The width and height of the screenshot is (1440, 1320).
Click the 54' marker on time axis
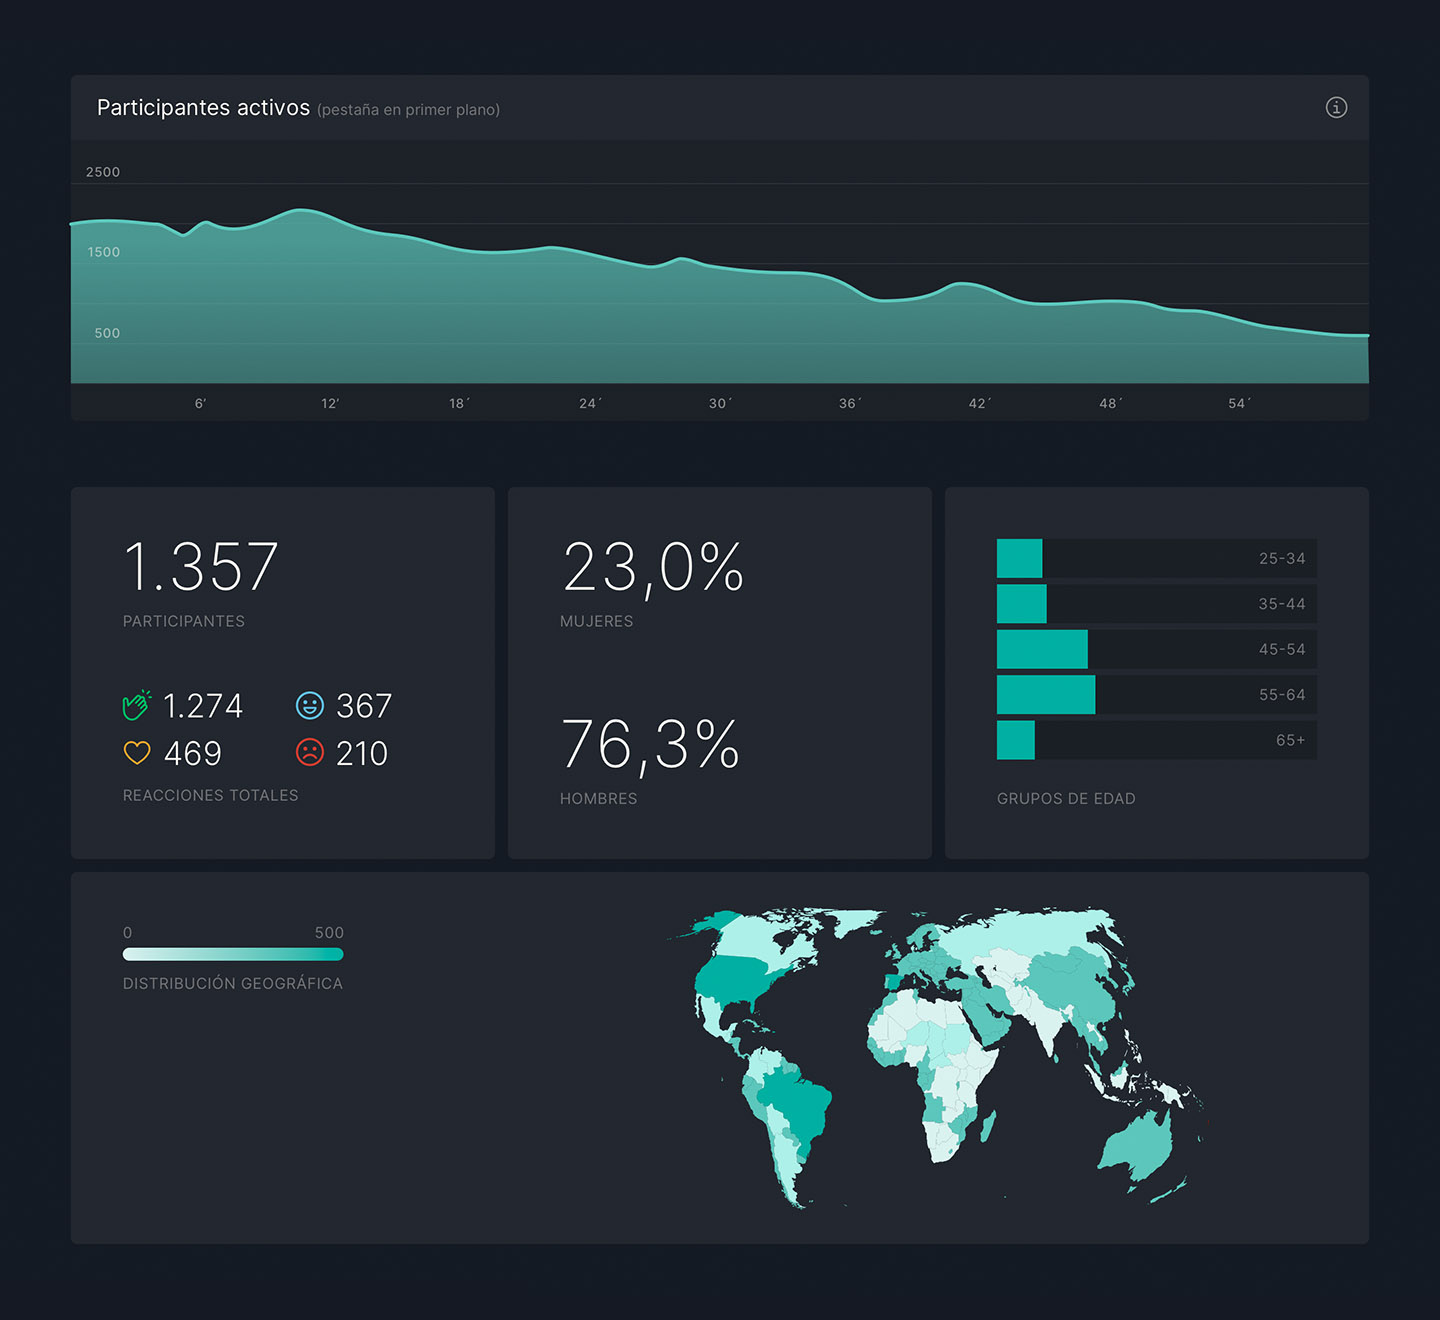[1239, 404]
